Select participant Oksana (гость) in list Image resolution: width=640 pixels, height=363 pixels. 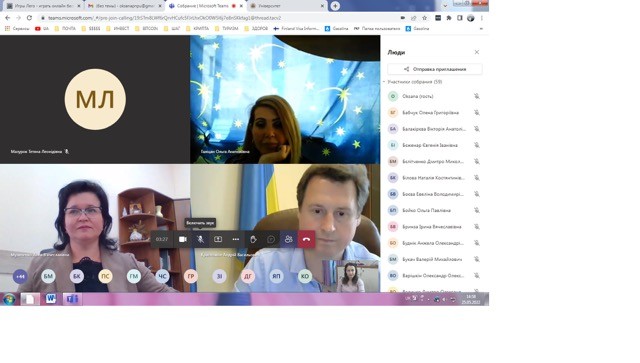[434, 96]
